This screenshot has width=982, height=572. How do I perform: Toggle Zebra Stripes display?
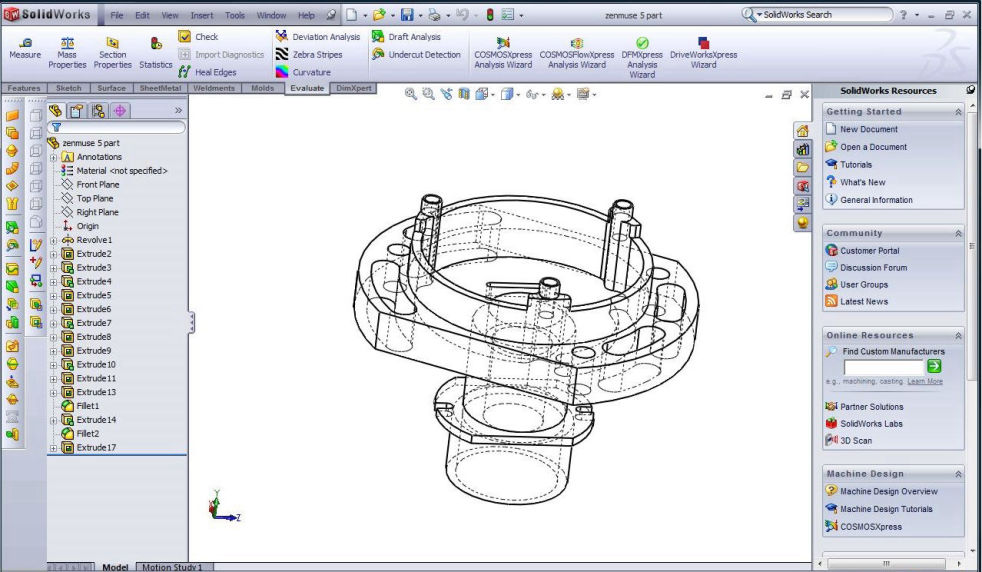tap(282, 55)
